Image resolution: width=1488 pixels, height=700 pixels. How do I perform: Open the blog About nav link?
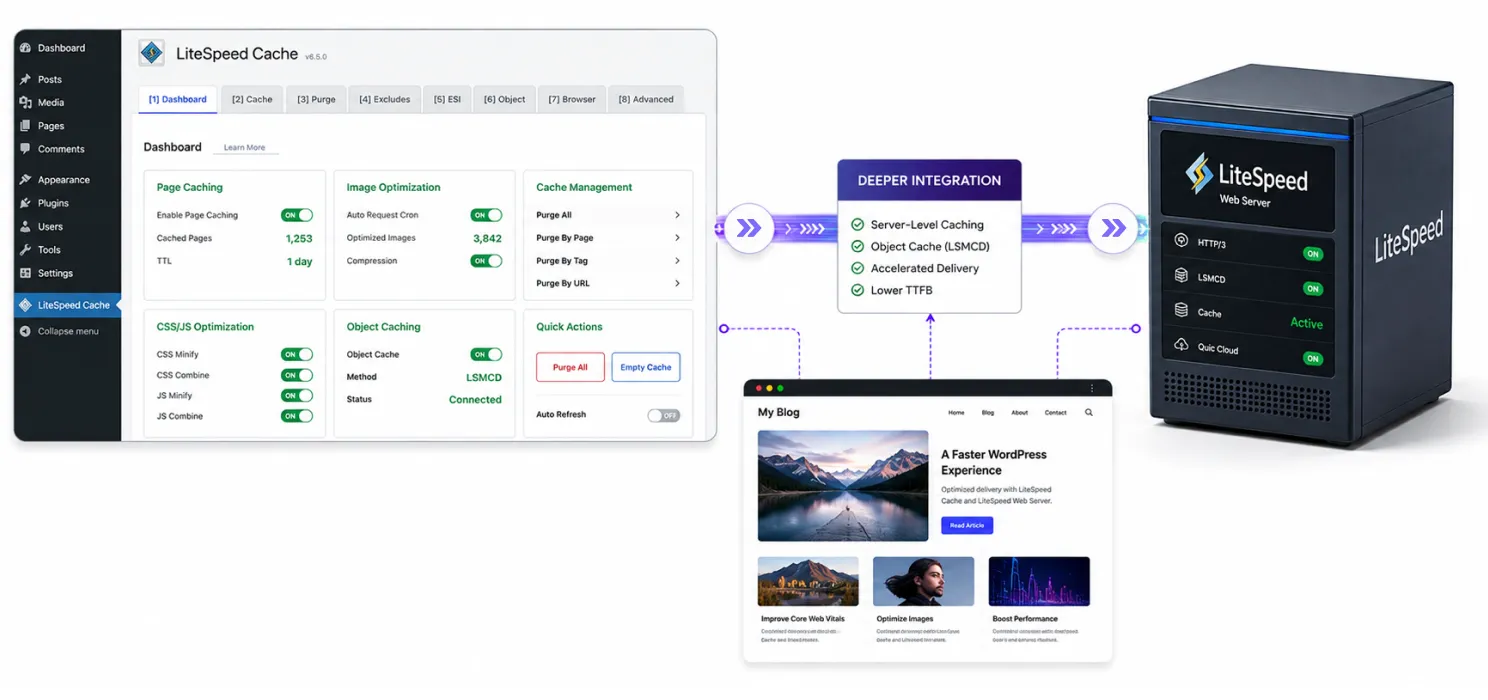click(1019, 412)
